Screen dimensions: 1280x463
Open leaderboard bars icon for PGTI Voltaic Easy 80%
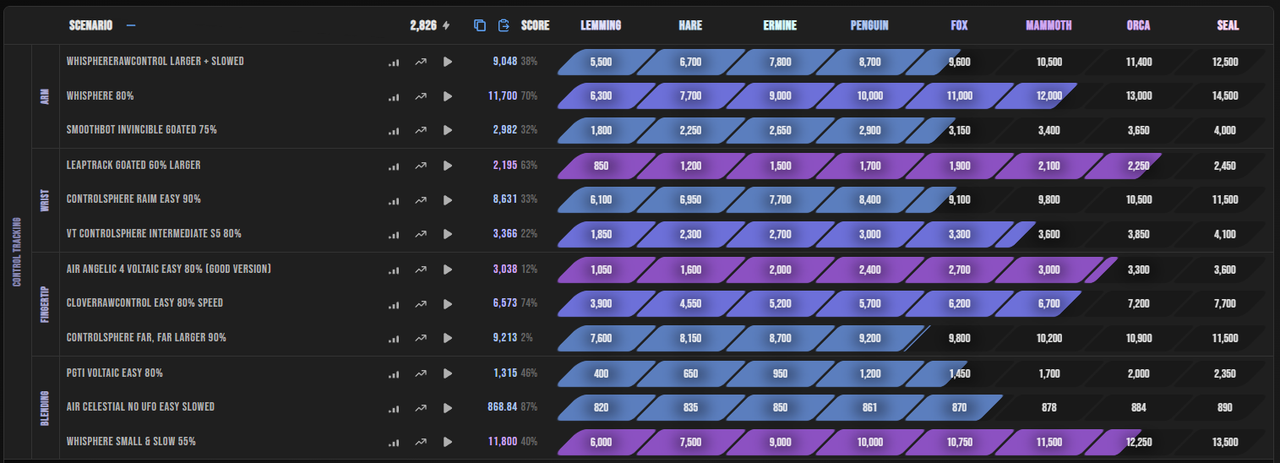pyautogui.click(x=394, y=373)
